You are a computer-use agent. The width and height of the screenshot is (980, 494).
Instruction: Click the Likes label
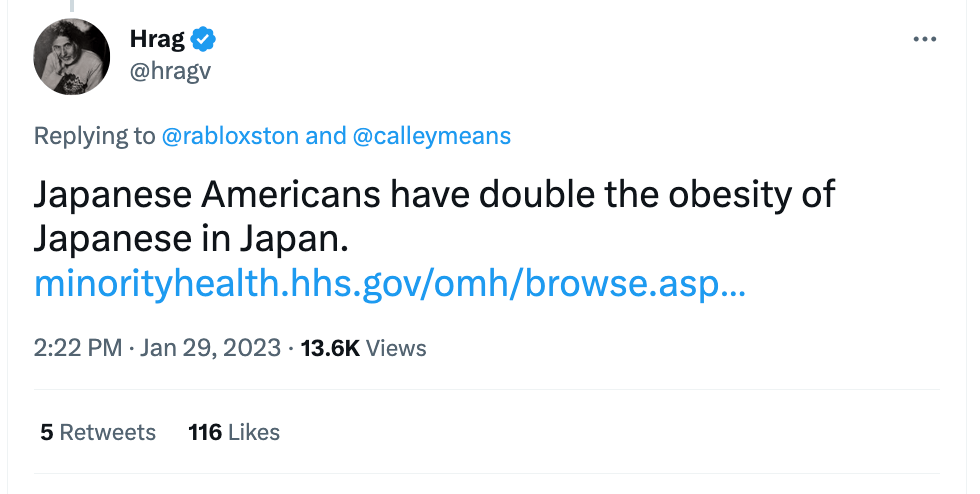point(254,432)
